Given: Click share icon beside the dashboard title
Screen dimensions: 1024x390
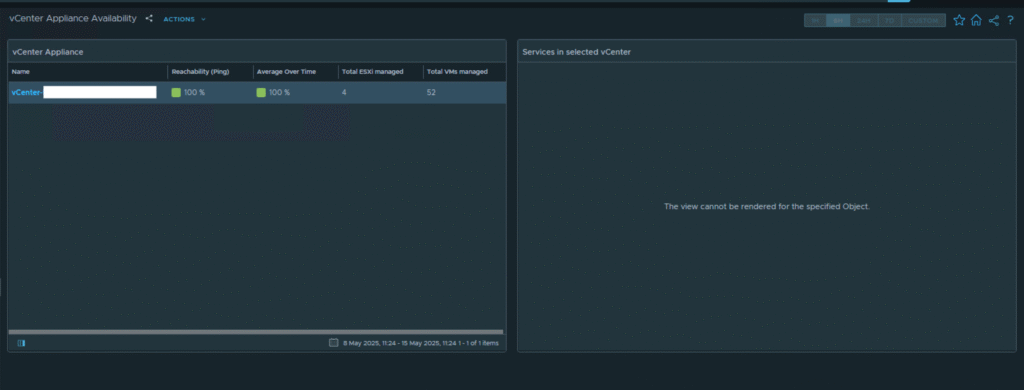Looking at the screenshot, I should pyautogui.click(x=149, y=19).
